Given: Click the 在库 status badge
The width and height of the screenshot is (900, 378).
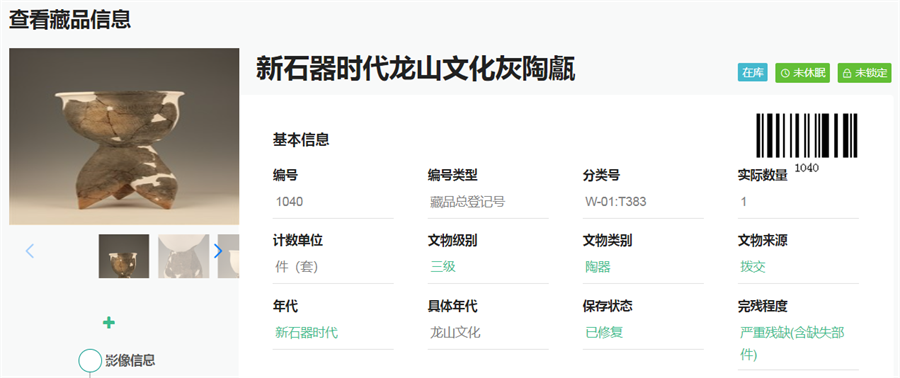Looking at the screenshot, I should point(752,73).
